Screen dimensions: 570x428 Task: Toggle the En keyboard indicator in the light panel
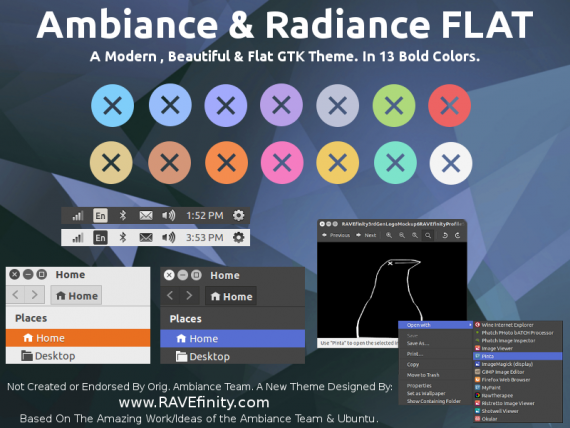tap(100, 238)
